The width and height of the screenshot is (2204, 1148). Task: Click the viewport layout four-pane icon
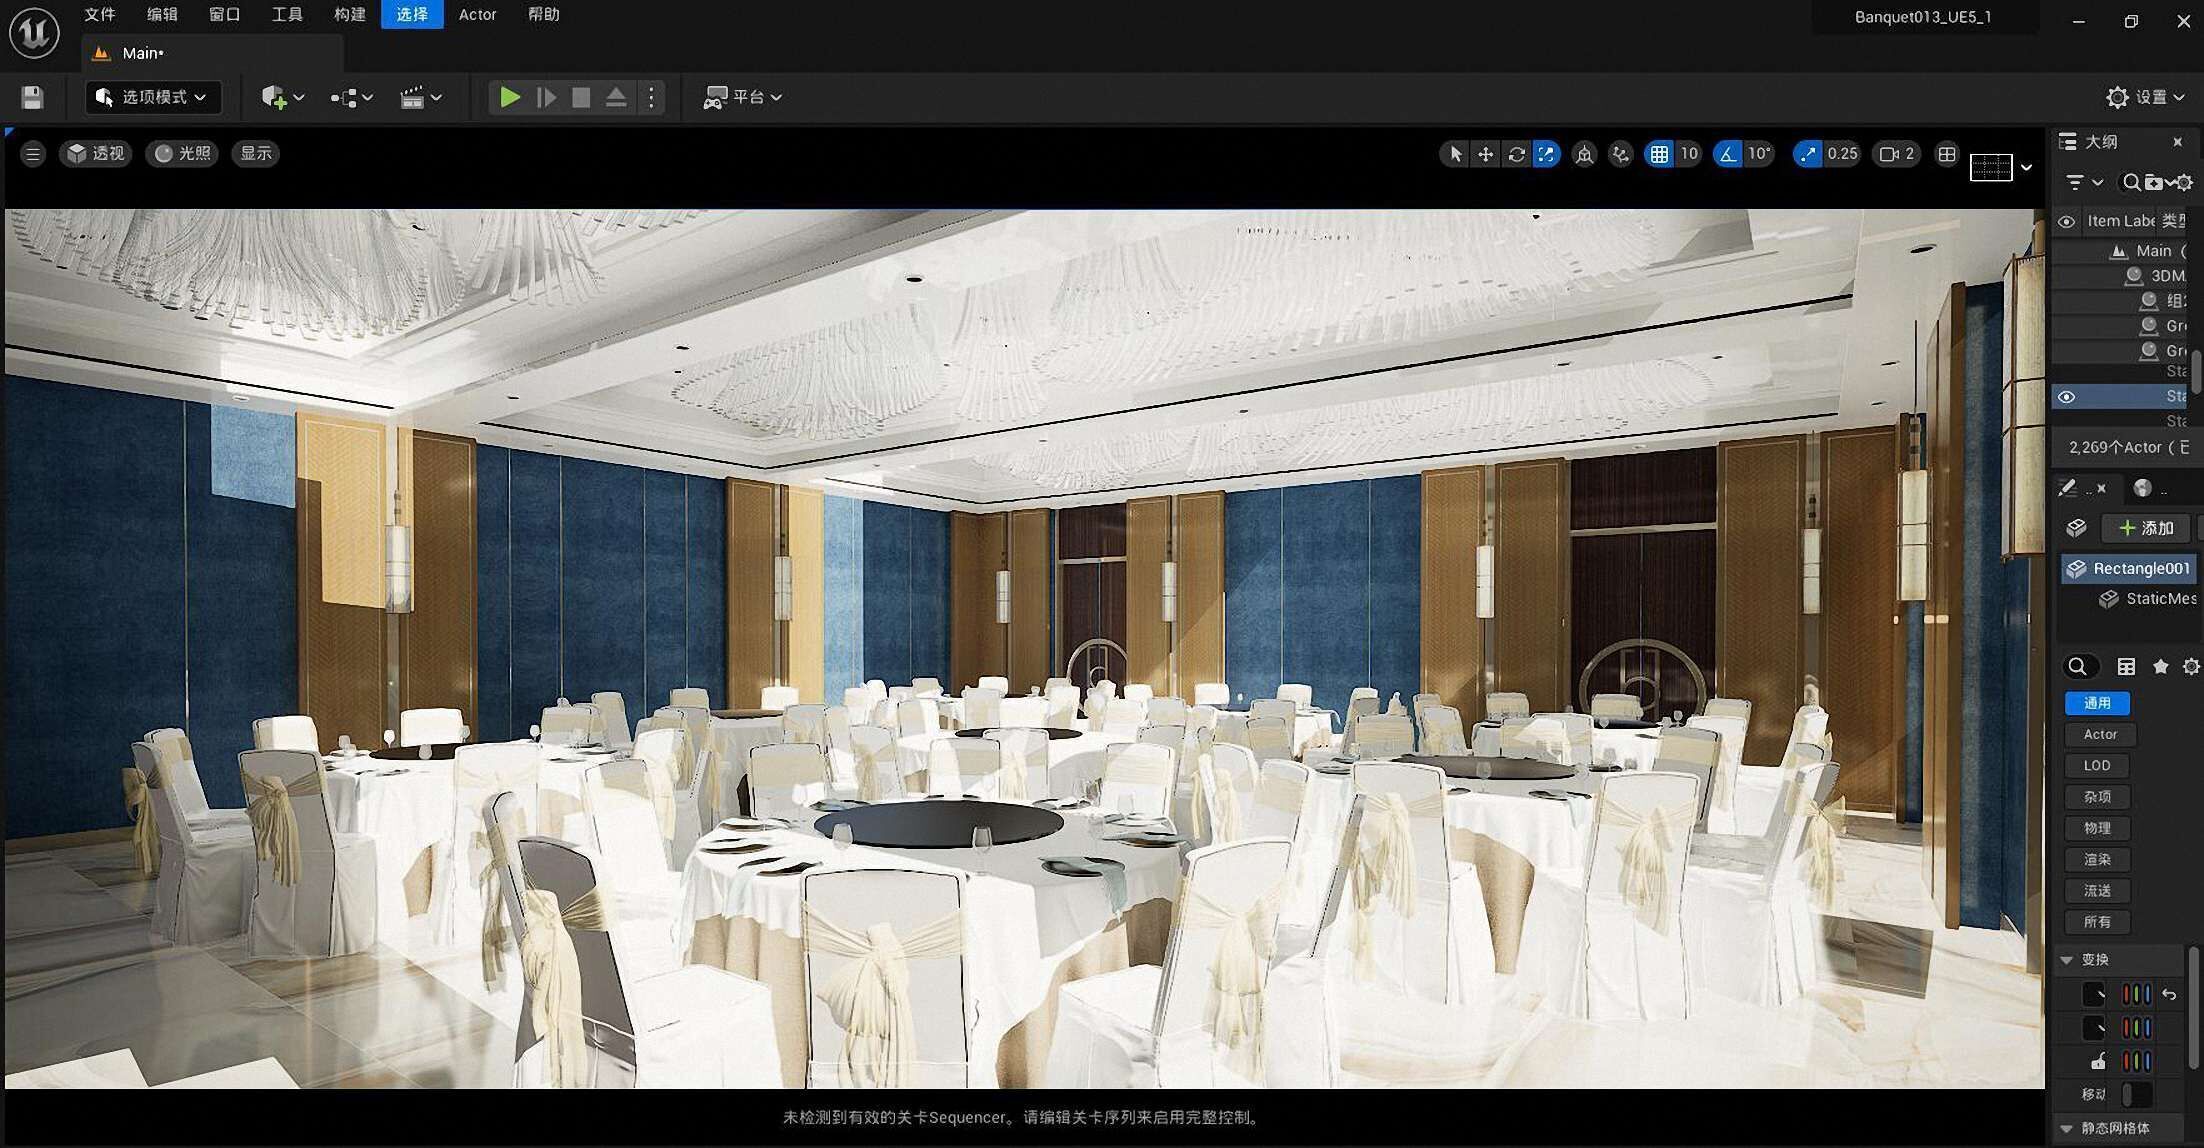click(1946, 154)
